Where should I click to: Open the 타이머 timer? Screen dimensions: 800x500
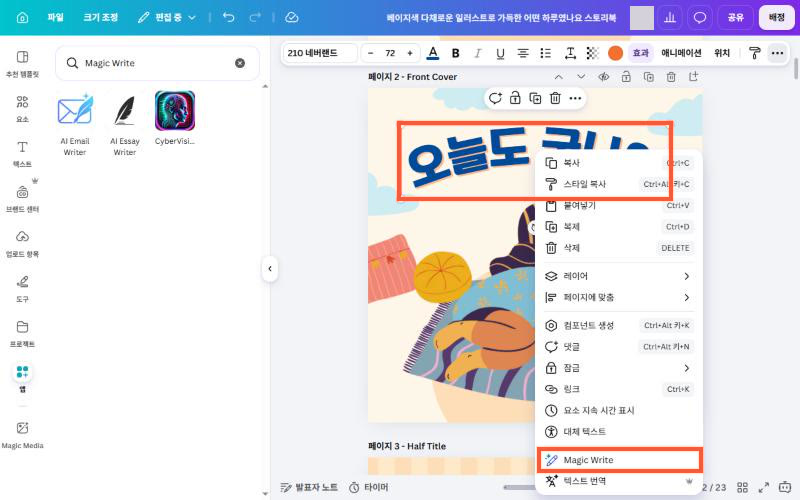[369, 487]
